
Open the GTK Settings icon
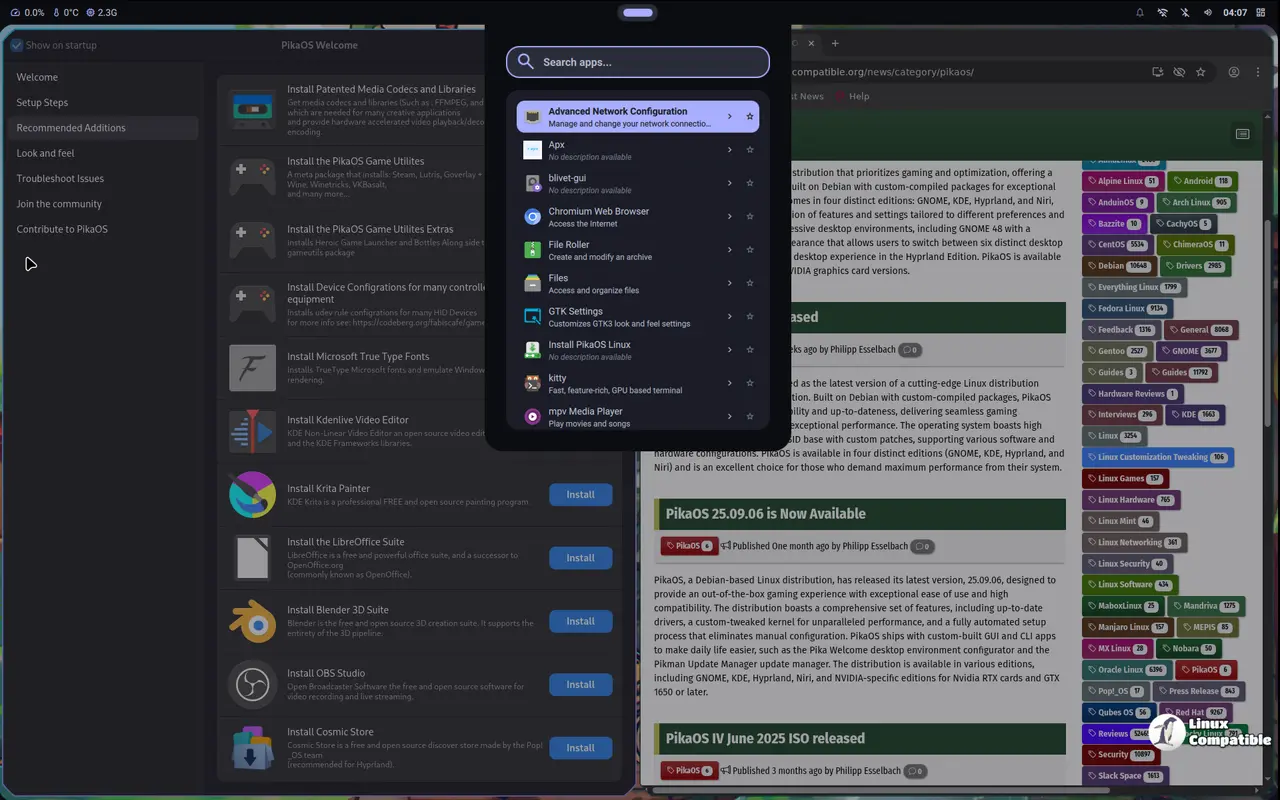click(531, 316)
